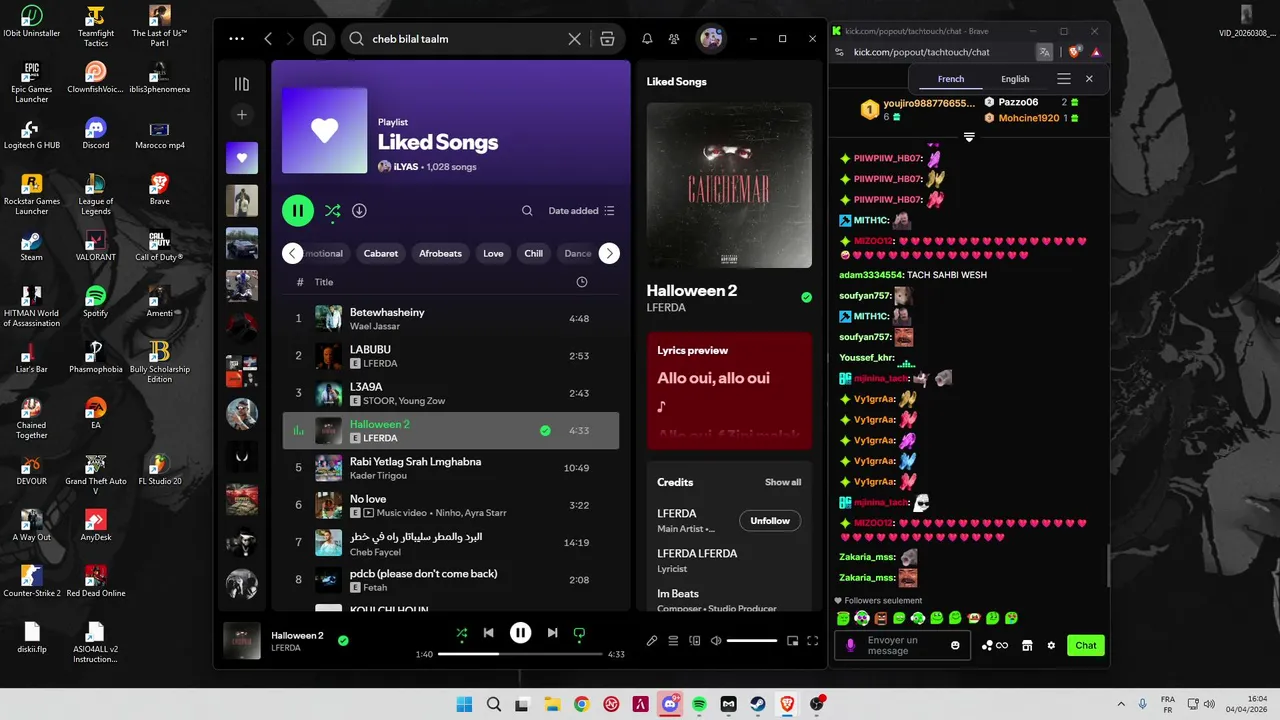Open the lyrics microphone icon
The width and height of the screenshot is (1280, 720).
[x=652, y=641]
